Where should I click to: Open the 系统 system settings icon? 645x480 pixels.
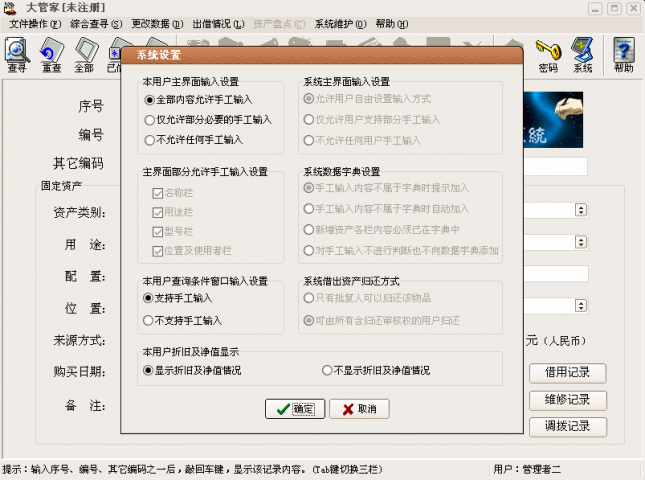coord(583,56)
